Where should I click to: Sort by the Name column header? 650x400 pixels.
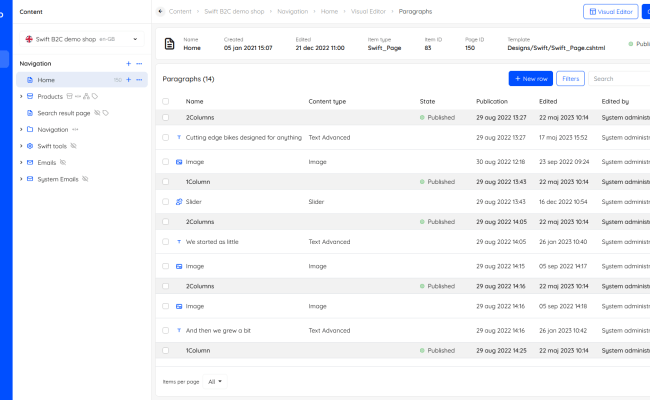click(x=194, y=101)
